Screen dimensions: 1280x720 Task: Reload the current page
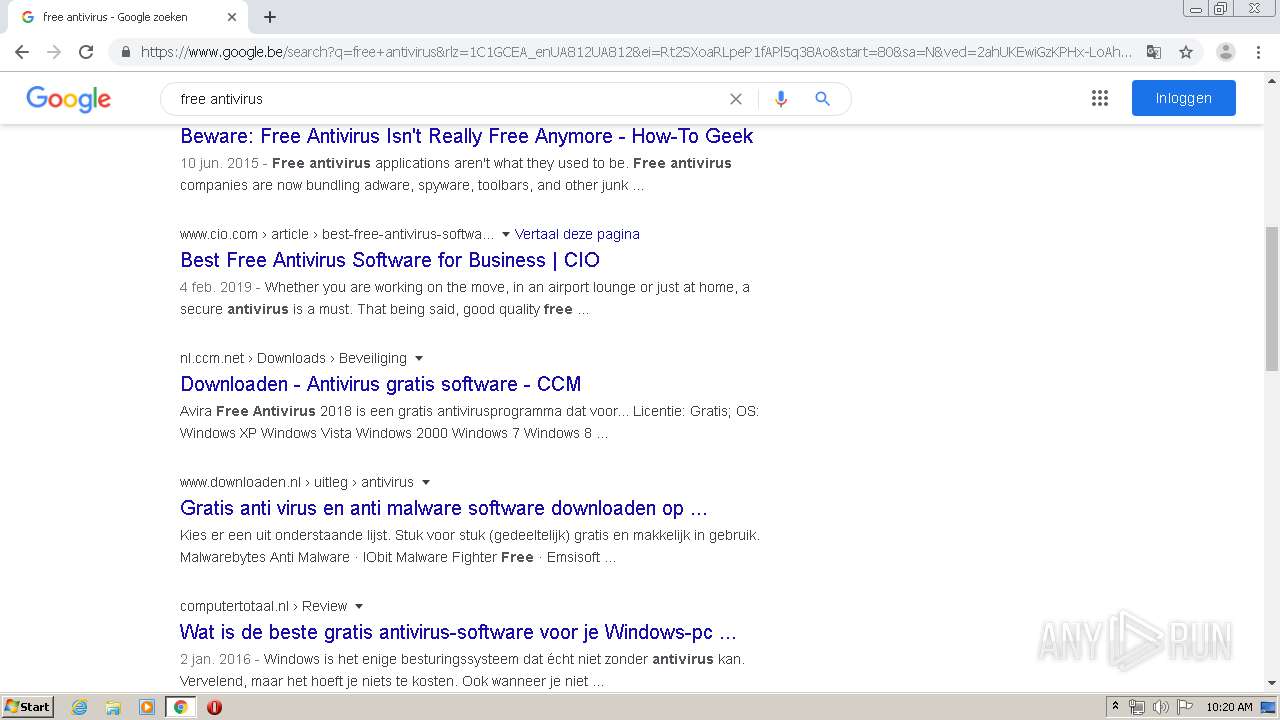(x=86, y=52)
